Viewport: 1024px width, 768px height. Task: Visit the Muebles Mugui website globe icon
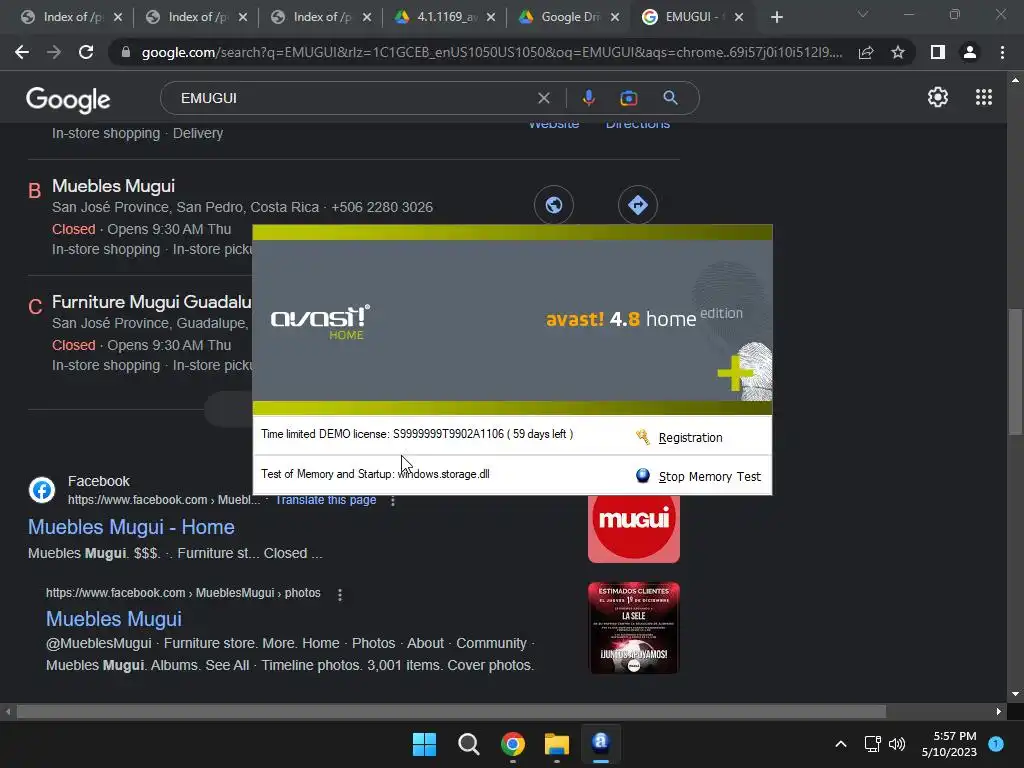coord(554,205)
